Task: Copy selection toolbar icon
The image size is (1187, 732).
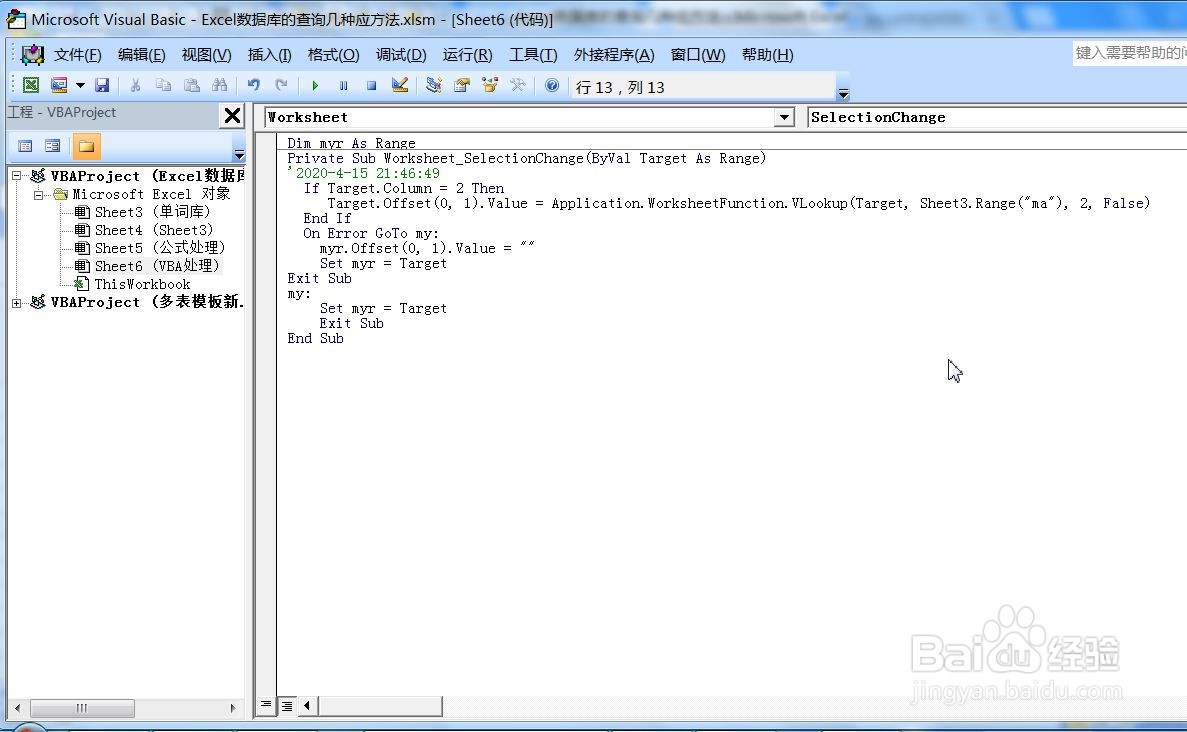Action: coord(164,86)
